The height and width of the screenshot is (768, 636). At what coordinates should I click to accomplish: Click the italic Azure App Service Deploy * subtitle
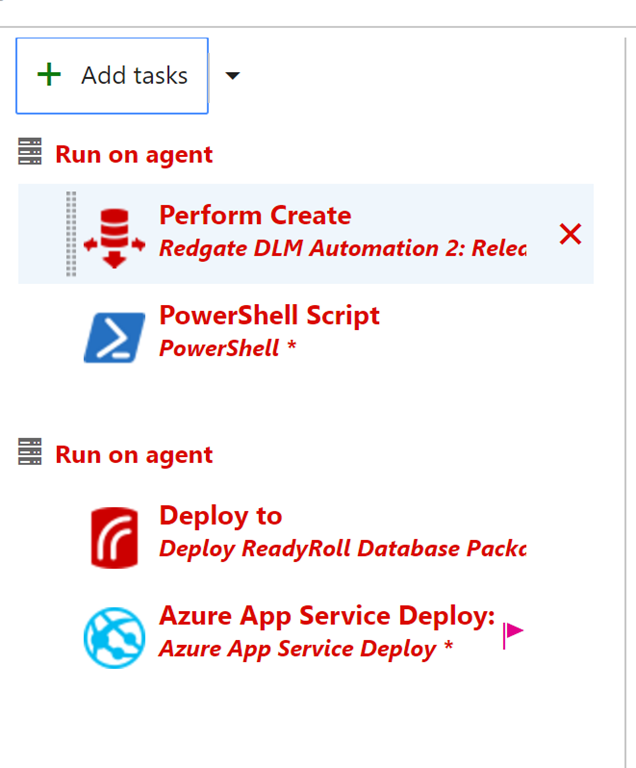pyautogui.click(x=306, y=648)
